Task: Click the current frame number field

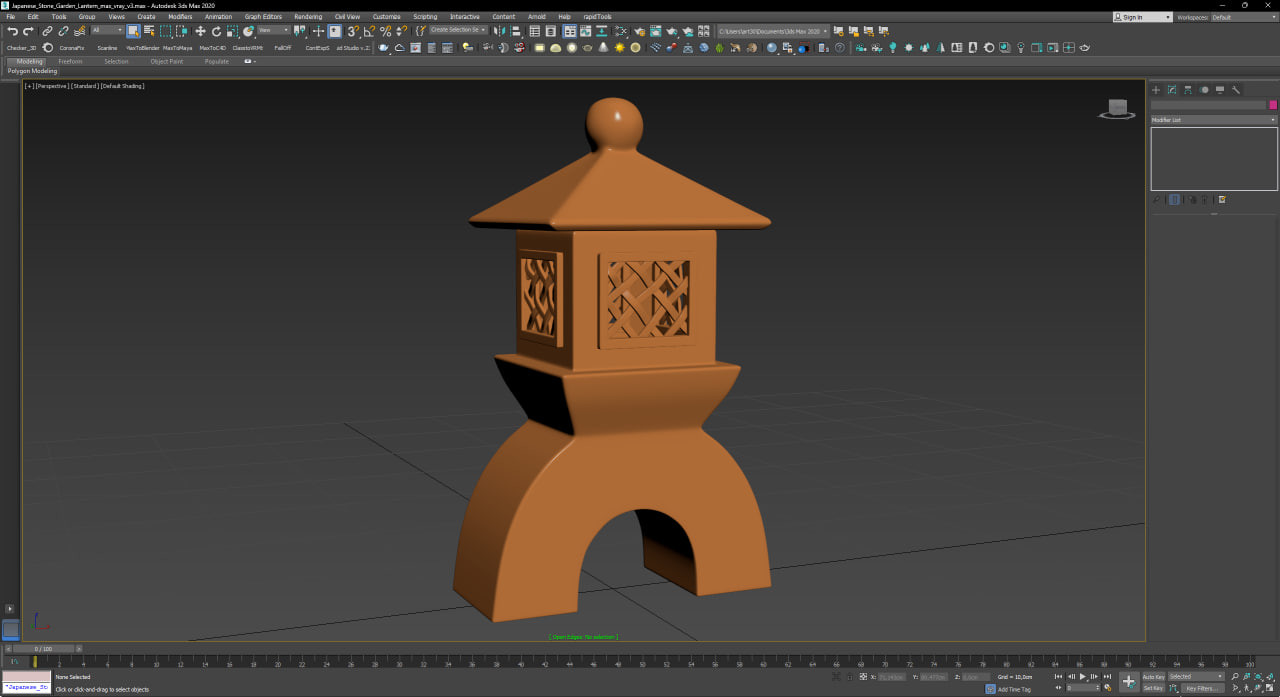Action: [x=1083, y=688]
